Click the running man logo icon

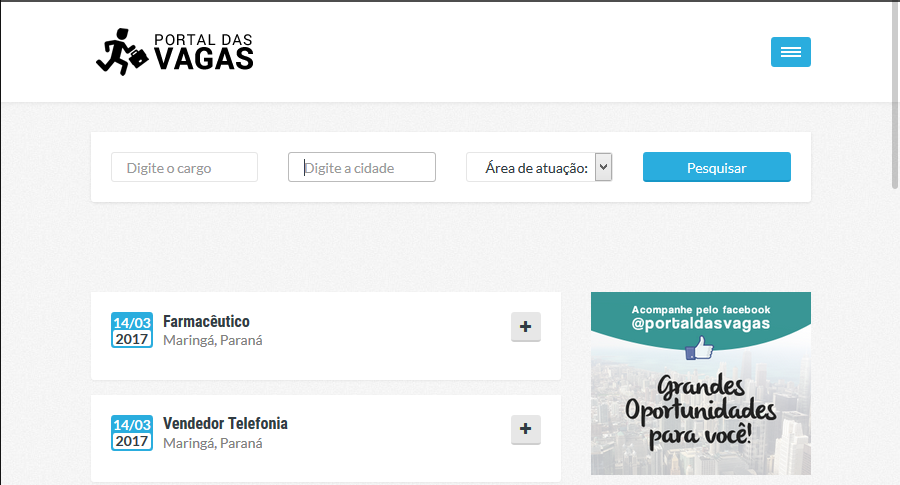pyautogui.click(x=120, y=52)
